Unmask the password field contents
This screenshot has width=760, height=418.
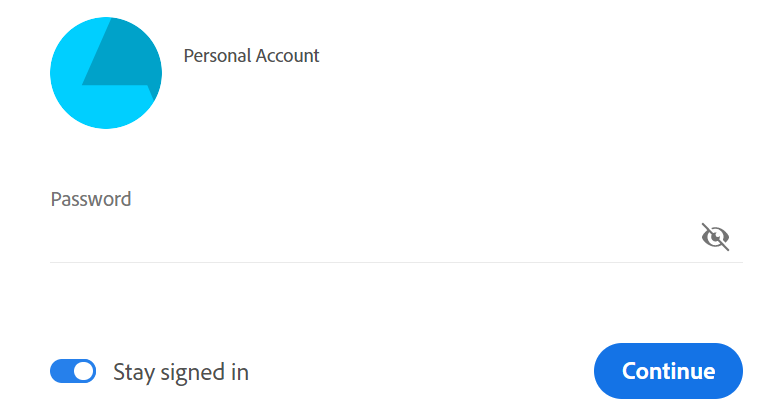pyautogui.click(x=715, y=237)
